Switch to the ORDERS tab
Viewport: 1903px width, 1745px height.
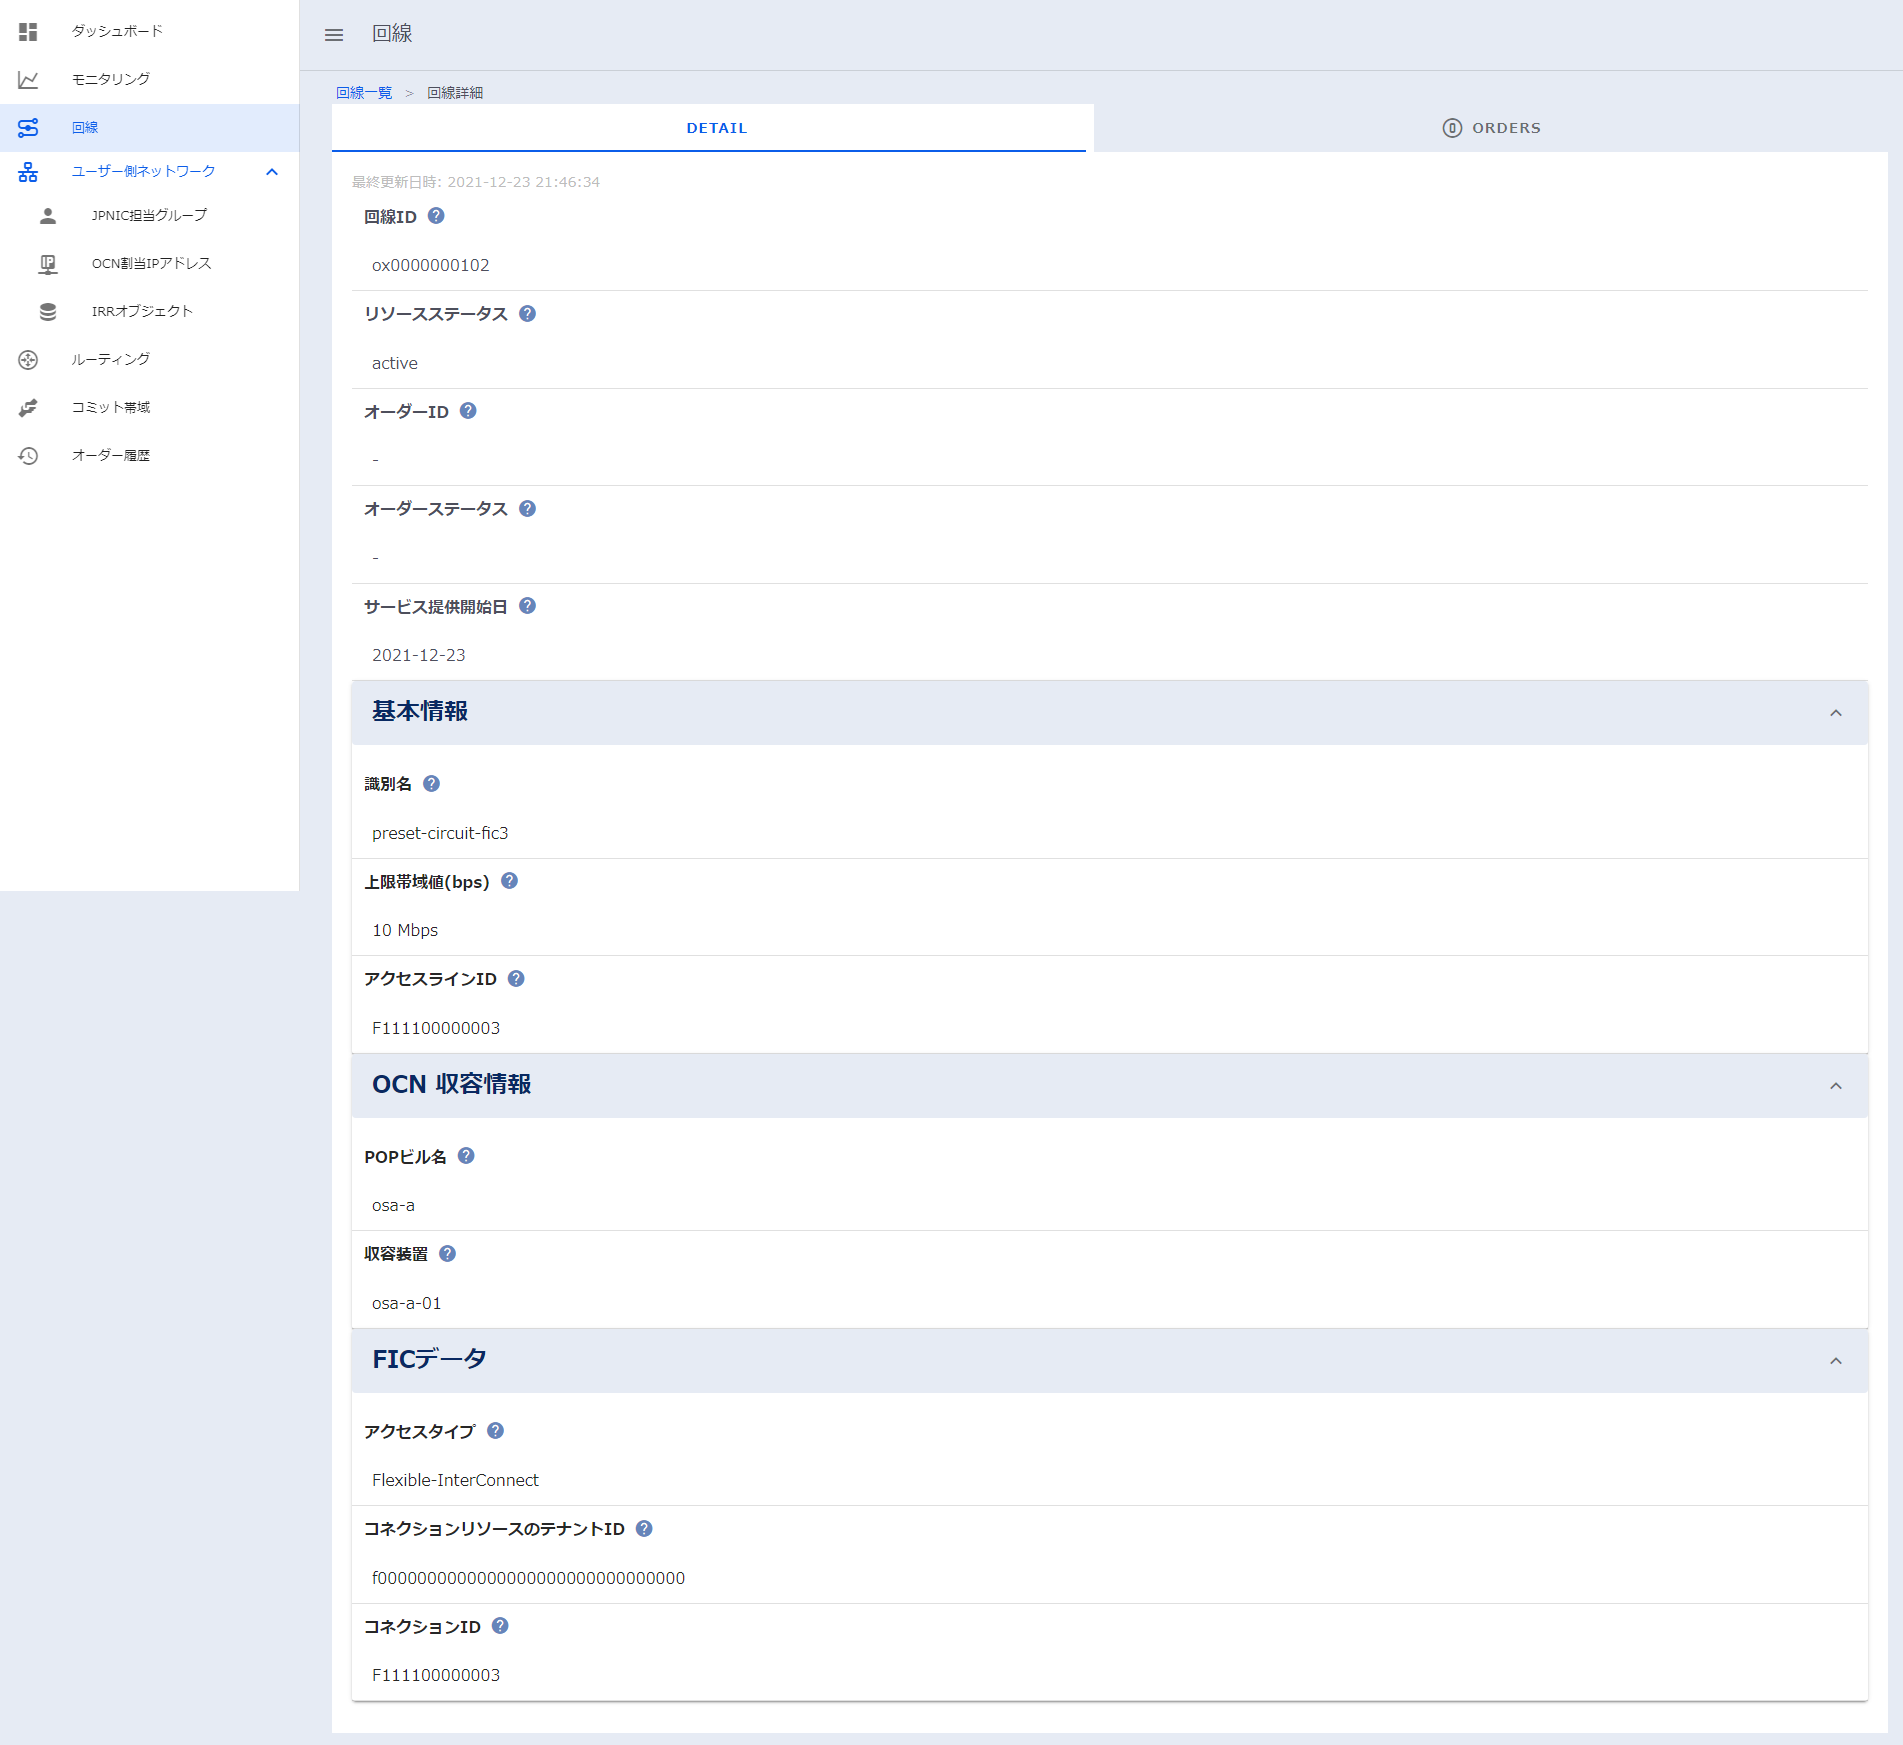[1491, 128]
